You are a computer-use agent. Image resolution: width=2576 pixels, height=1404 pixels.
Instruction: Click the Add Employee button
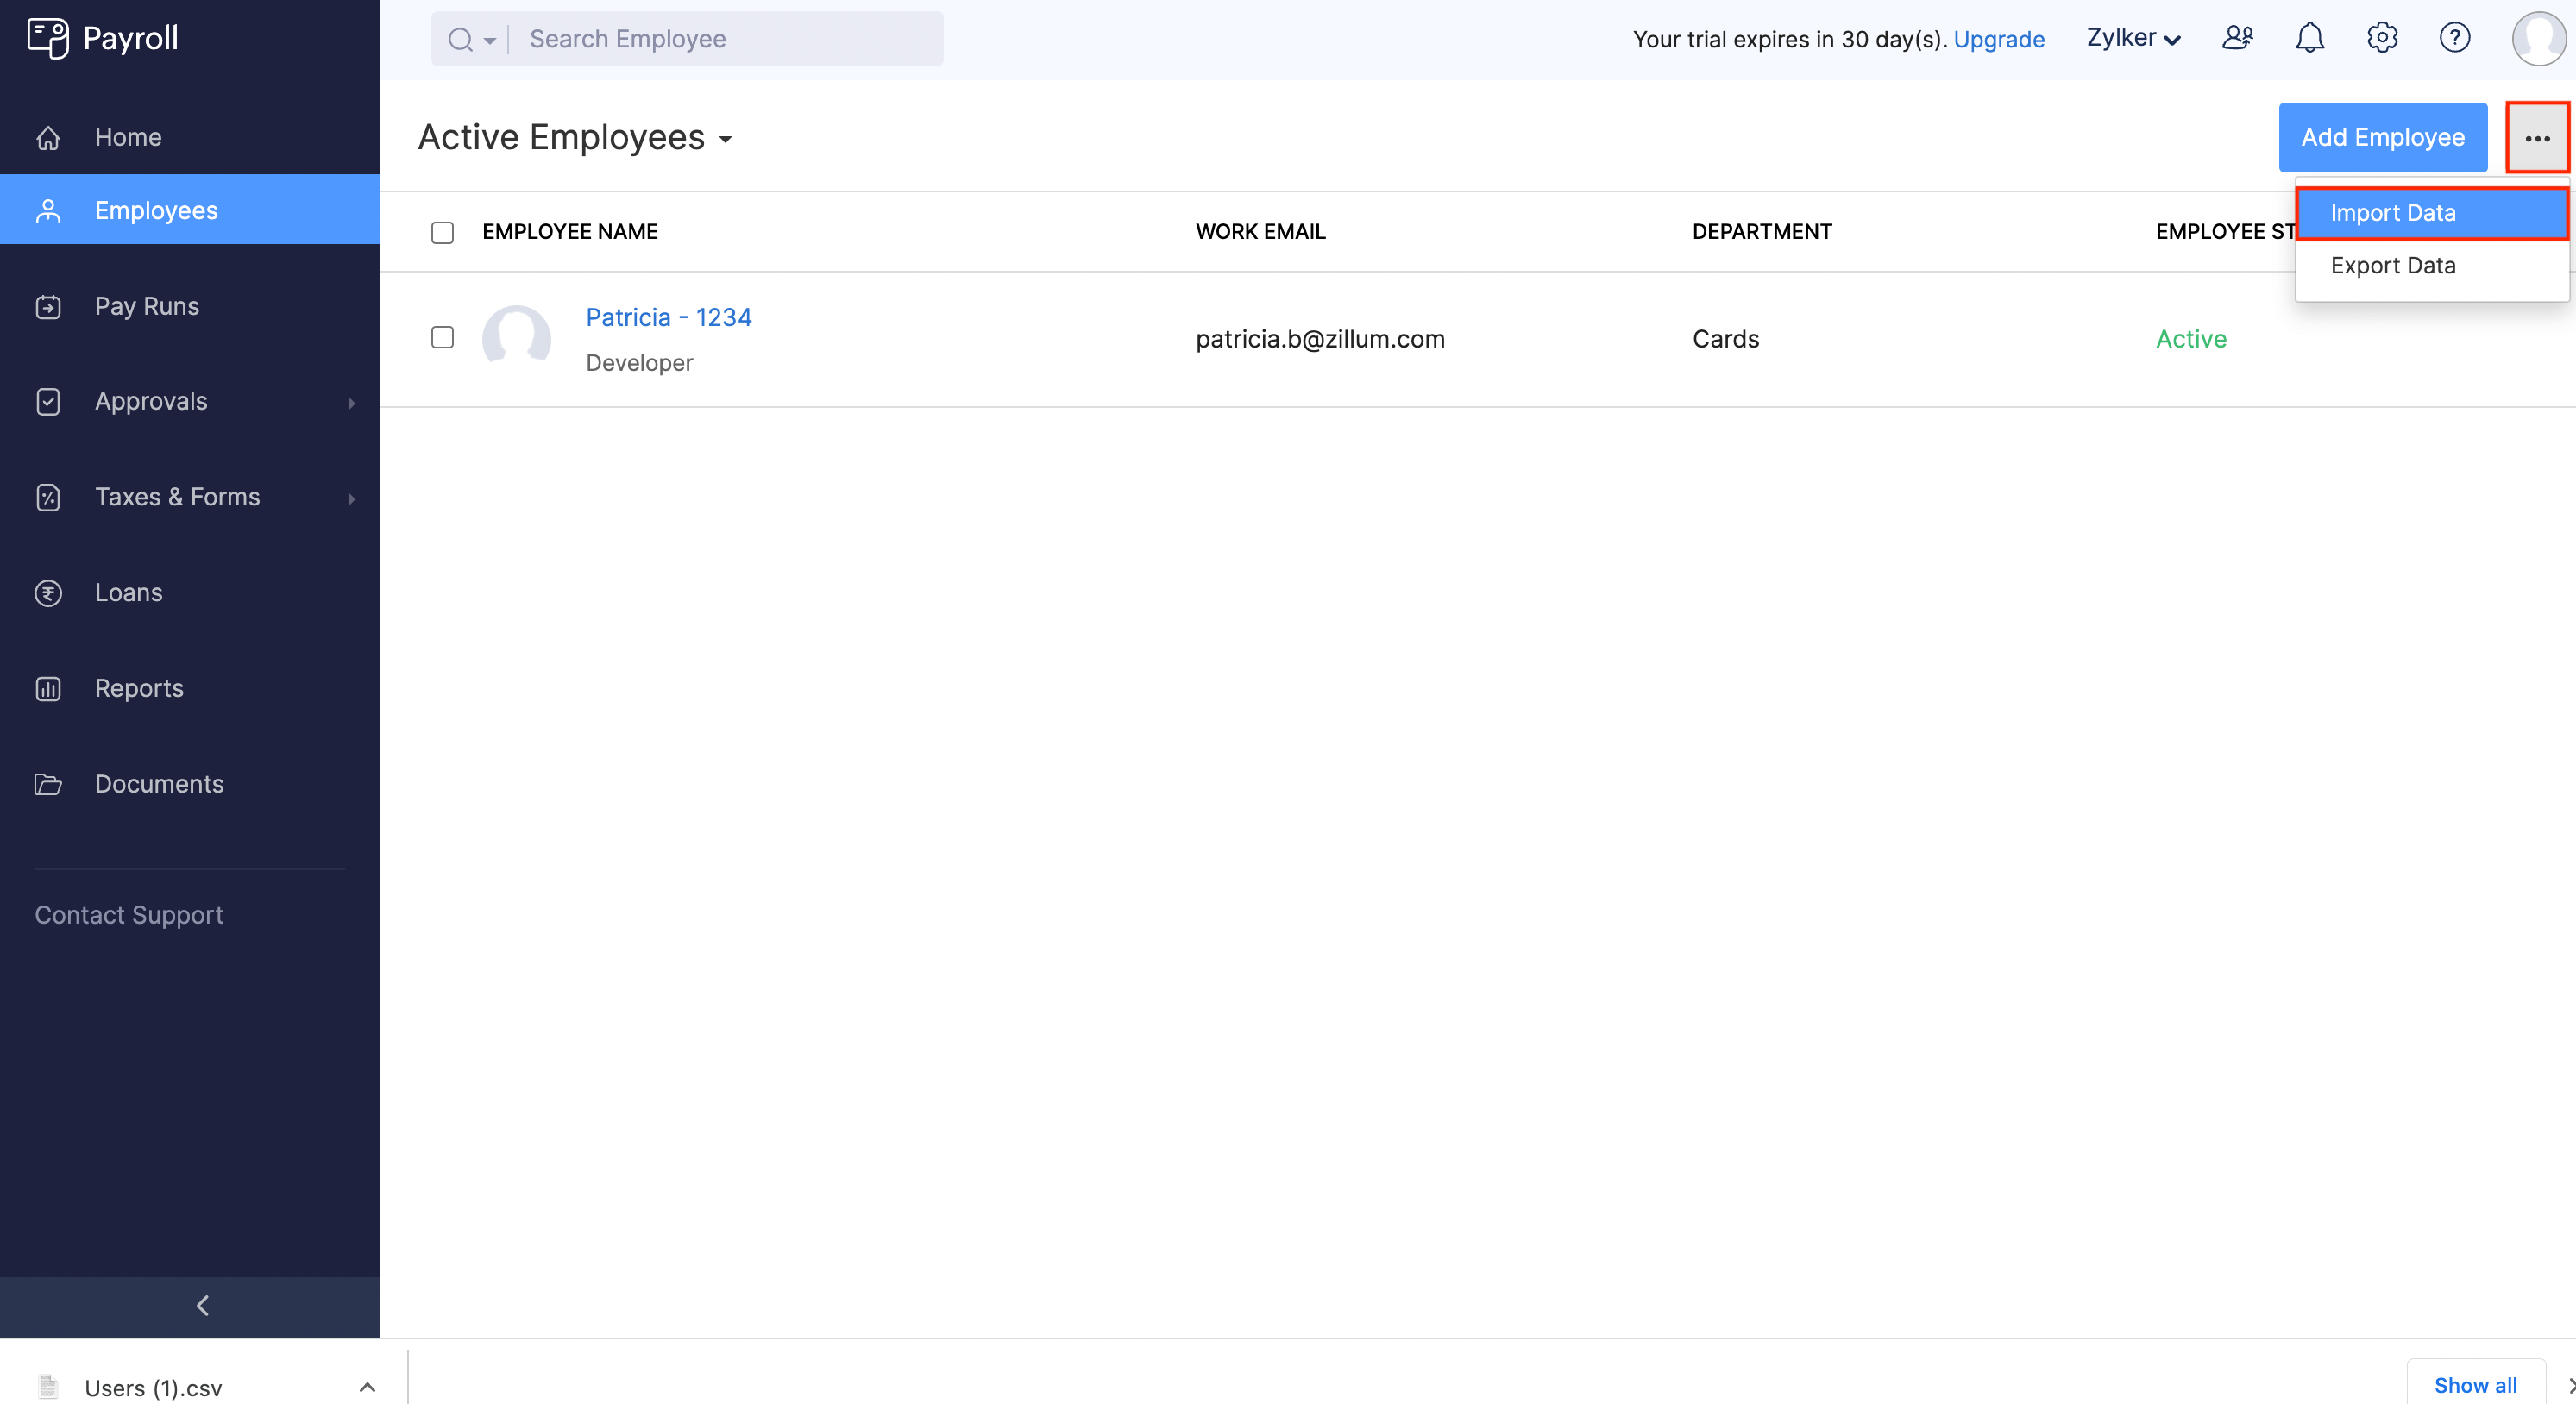pyautogui.click(x=2383, y=137)
